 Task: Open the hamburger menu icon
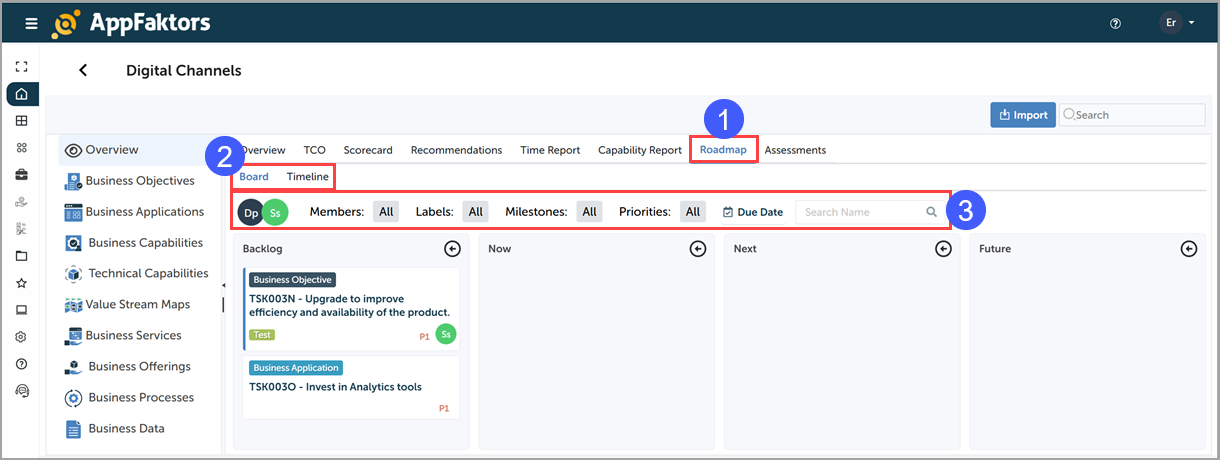coord(31,23)
